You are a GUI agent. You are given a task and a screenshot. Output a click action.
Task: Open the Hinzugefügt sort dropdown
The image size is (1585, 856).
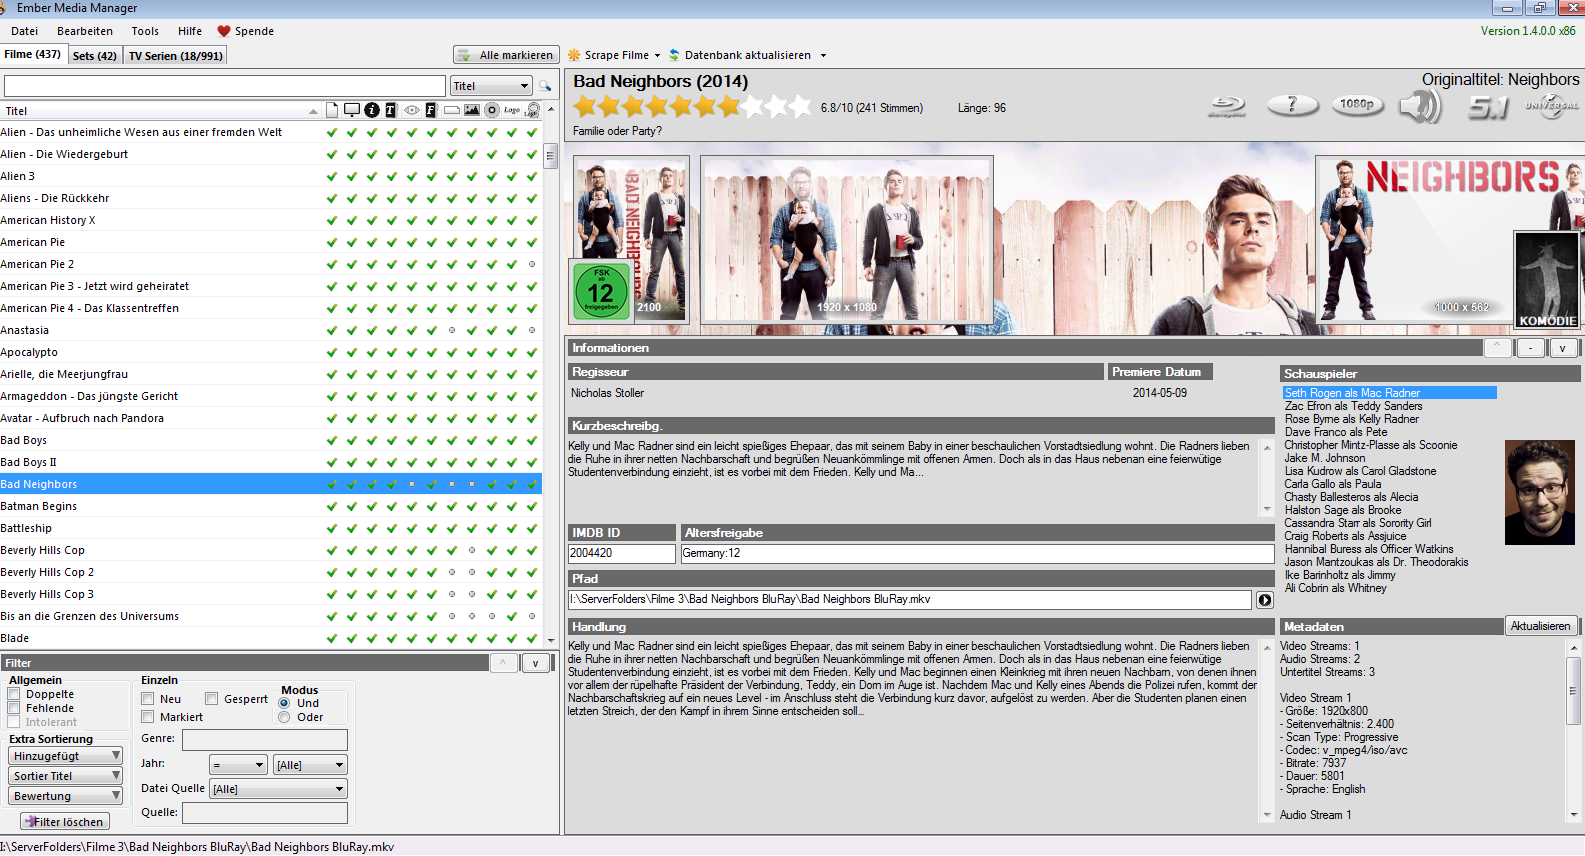pos(66,756)
